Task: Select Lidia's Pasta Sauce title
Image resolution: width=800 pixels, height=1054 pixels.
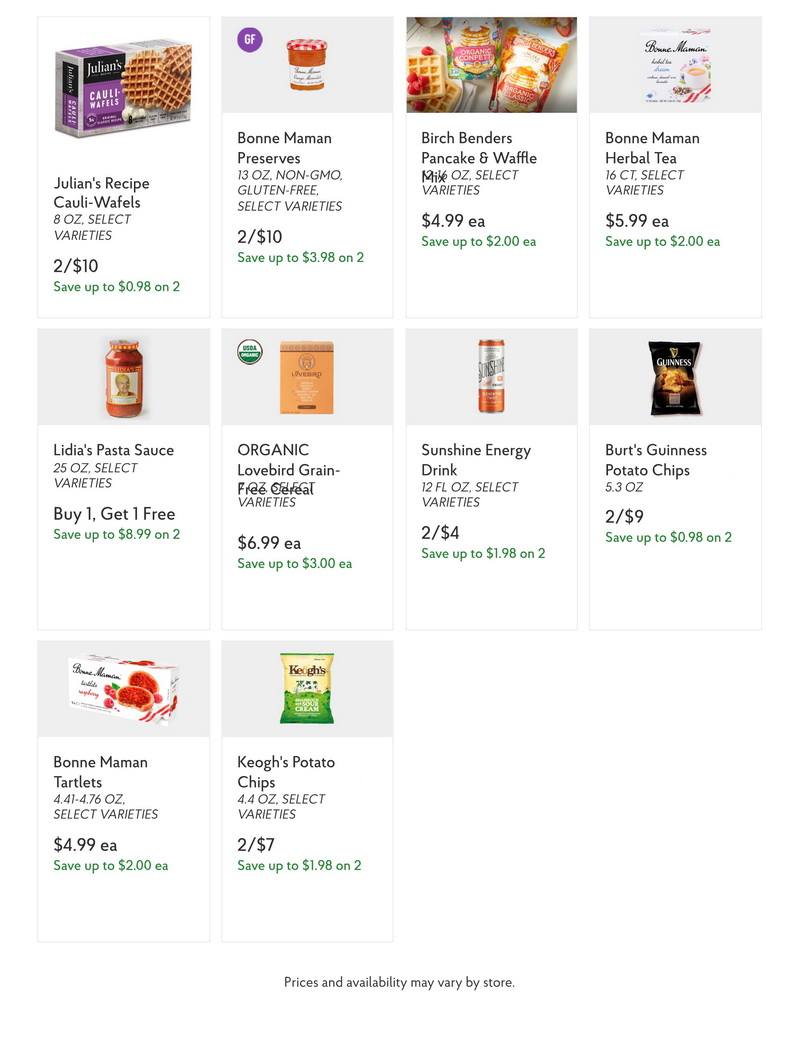Action: click(x=114, y=450)
